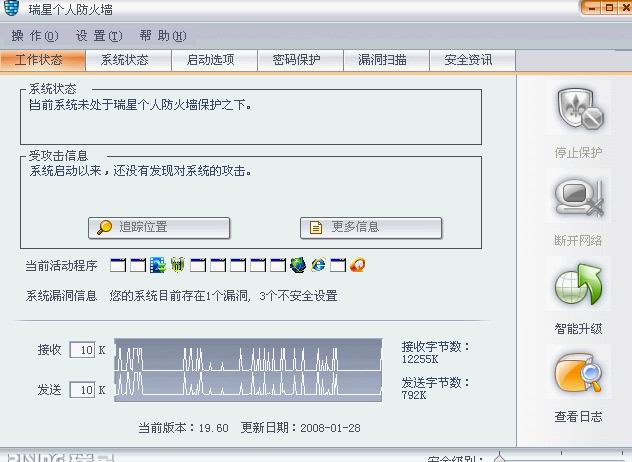The height and width of the screenshot is (462, 632).
Task: Click the orange round icon ending 当前活动程序 row
Action: (x=358, y=265)
